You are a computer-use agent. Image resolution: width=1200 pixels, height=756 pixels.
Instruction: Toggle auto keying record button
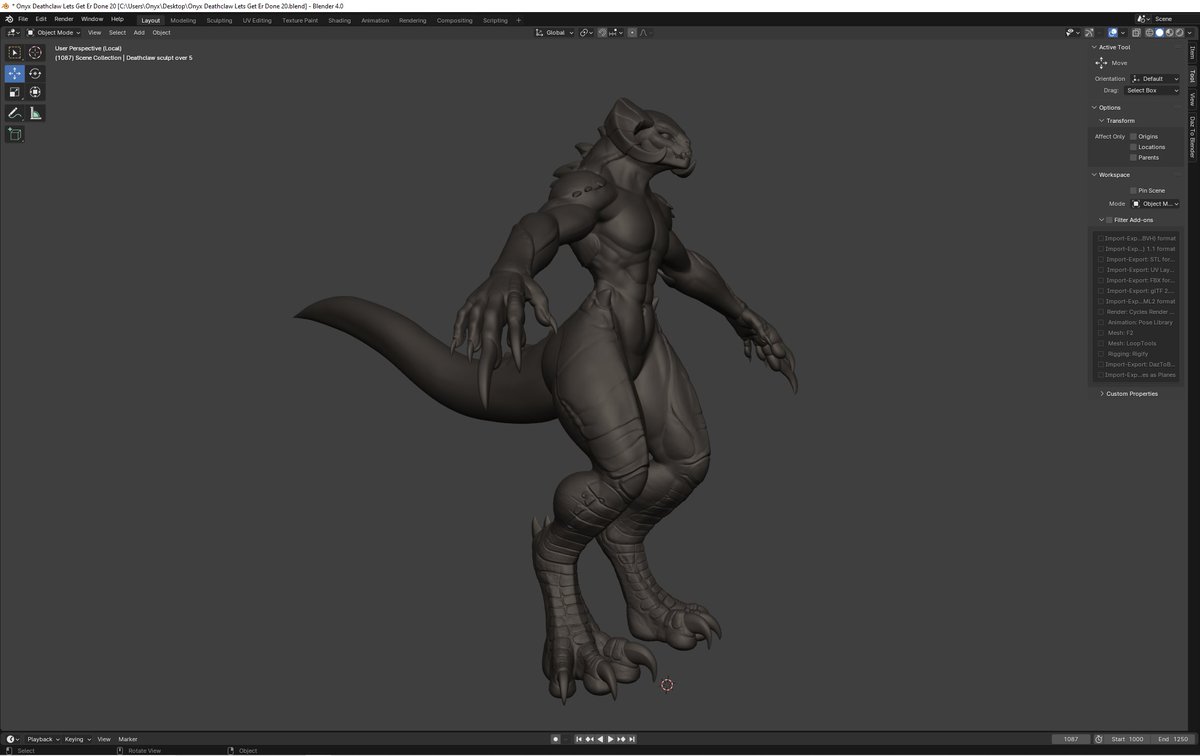point(556,739)
